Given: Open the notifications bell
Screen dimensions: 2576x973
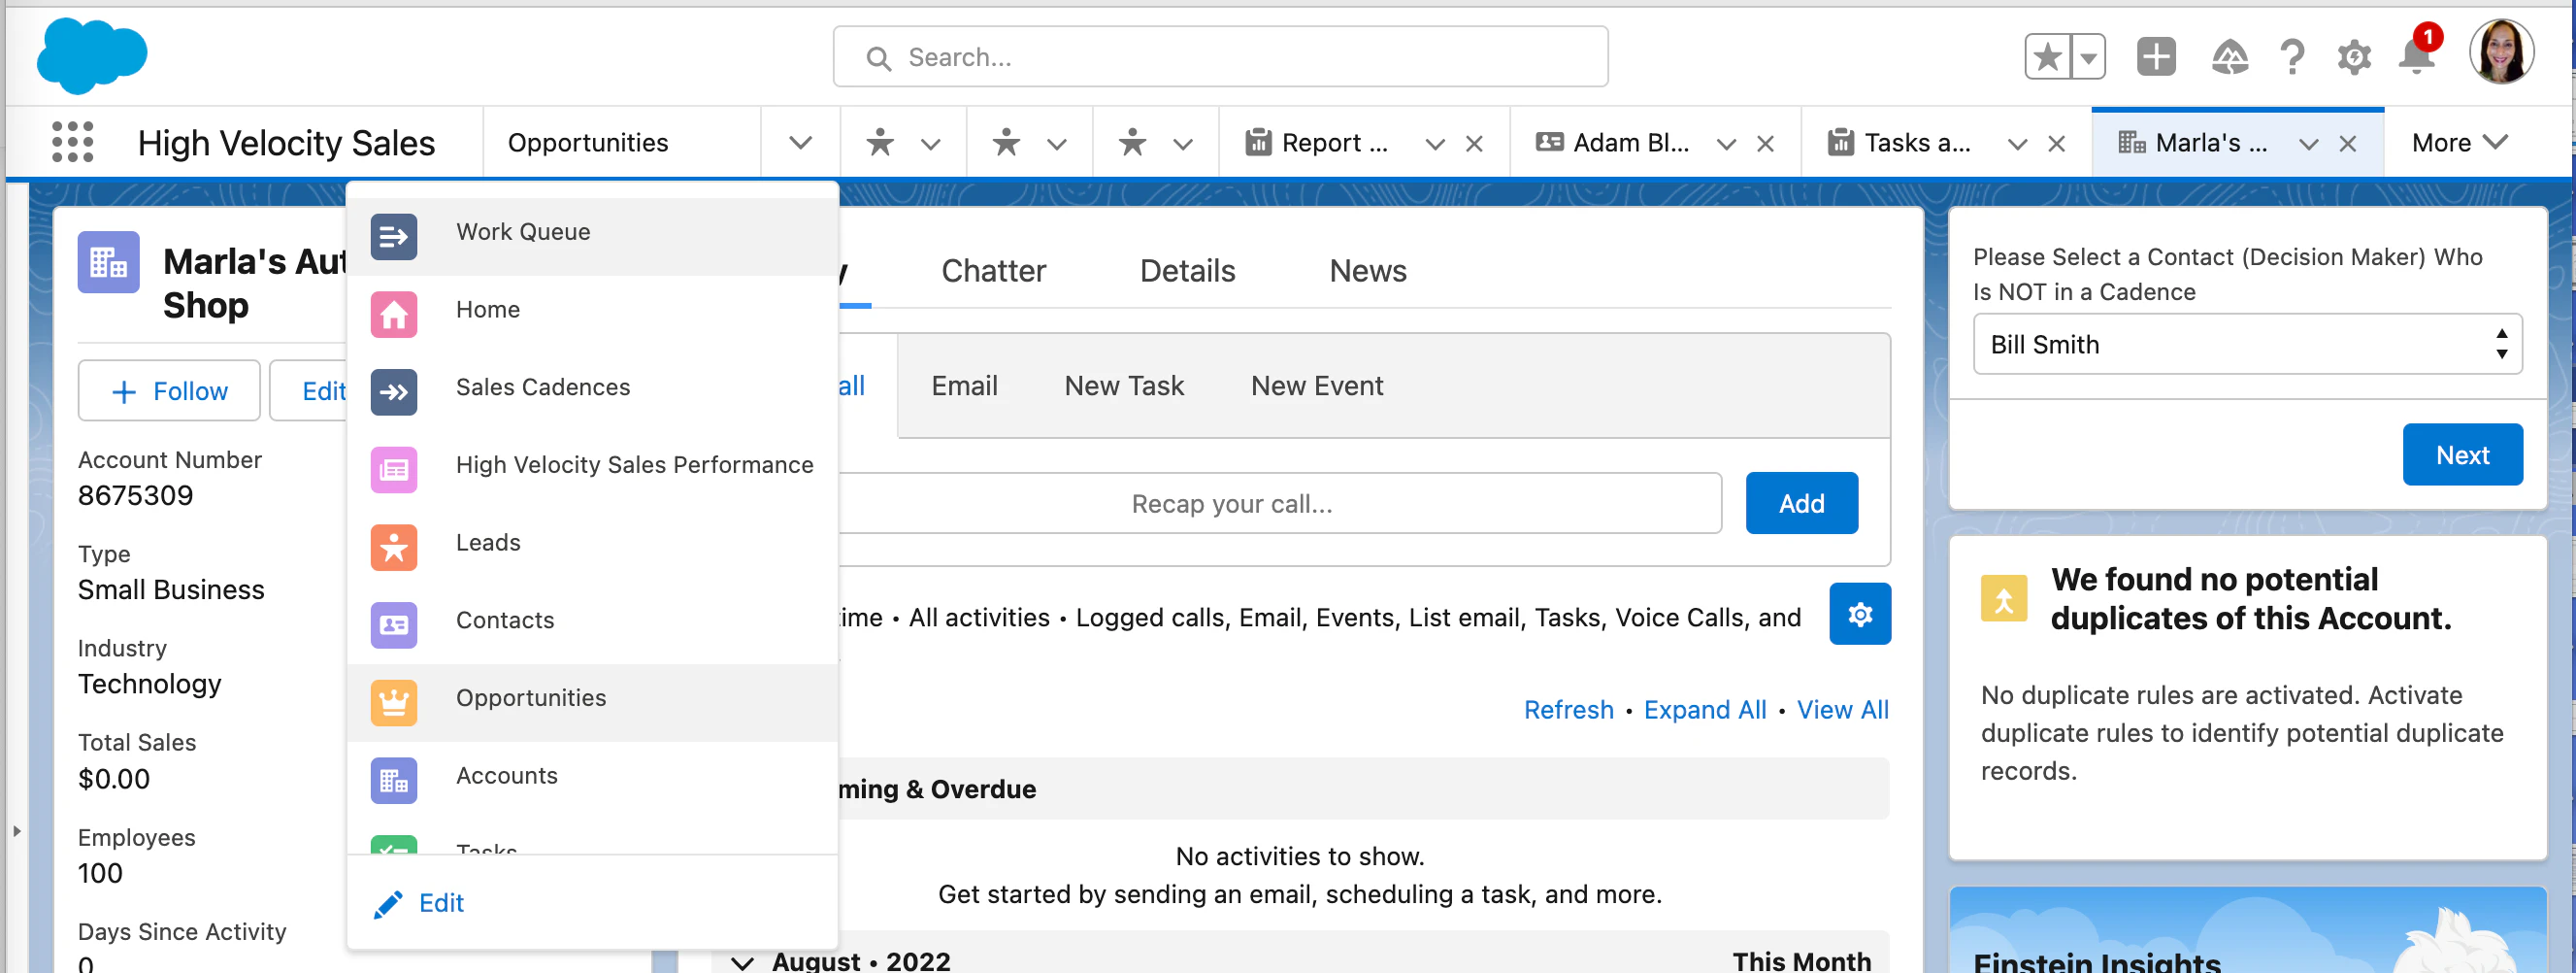Looking at the screenshot, I should pos(2416,55).
